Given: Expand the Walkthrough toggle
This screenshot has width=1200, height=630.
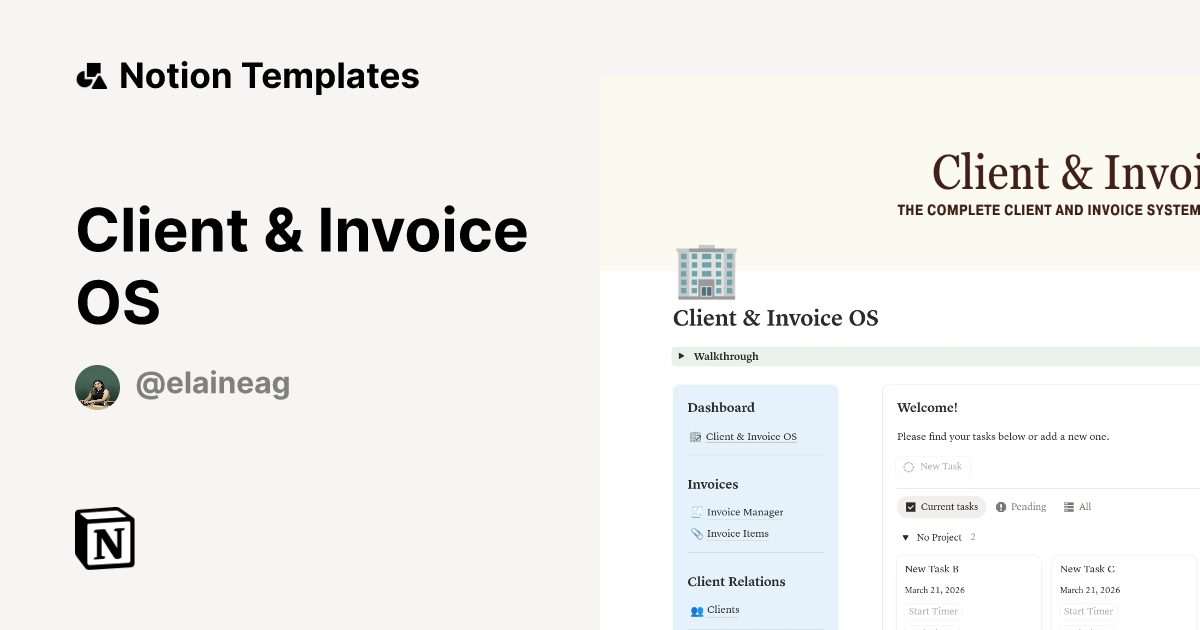Looking at the screenshot, I should 682,356.
